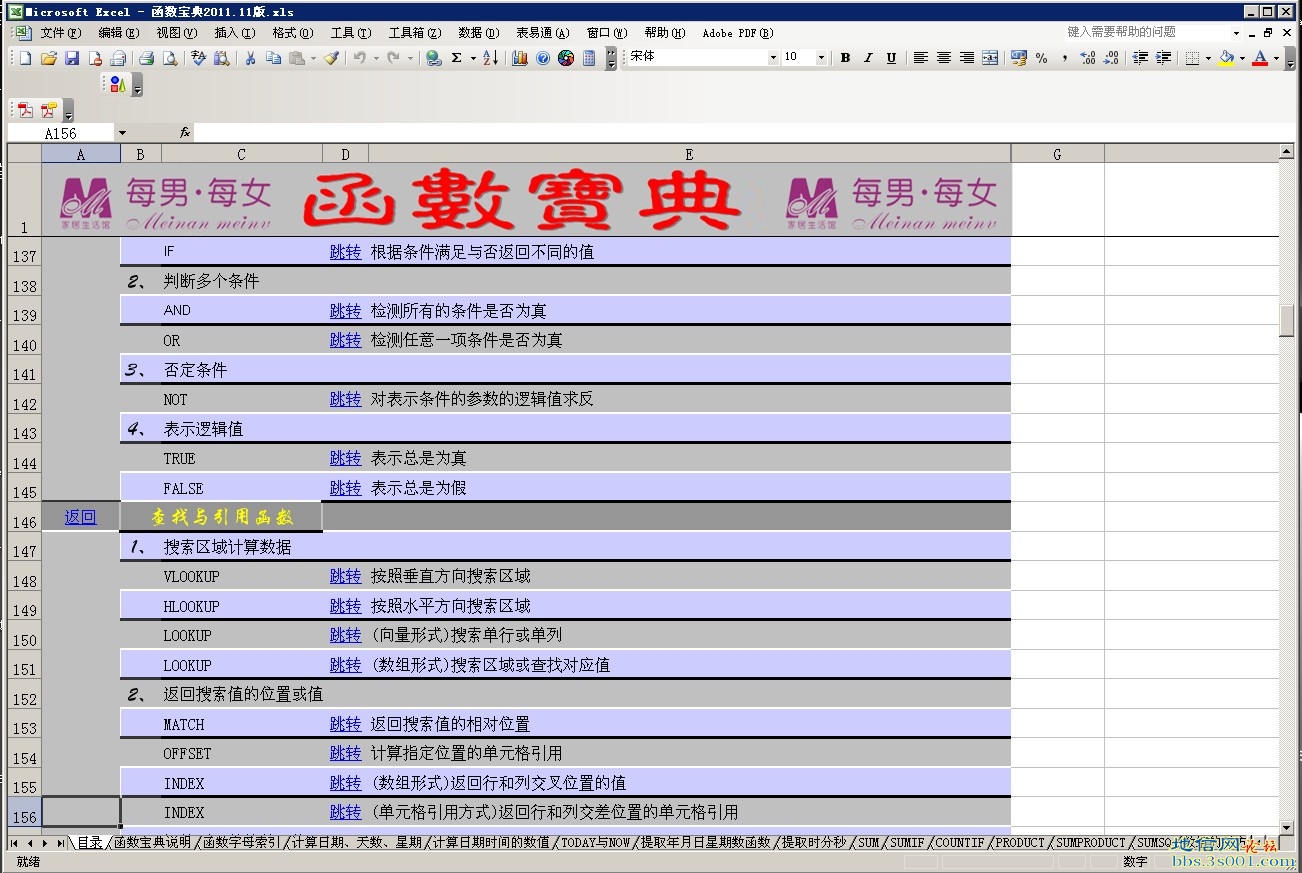Click the calculator icon in the toolbar
Screen dimensions: 1302x873
coord(589,58)
